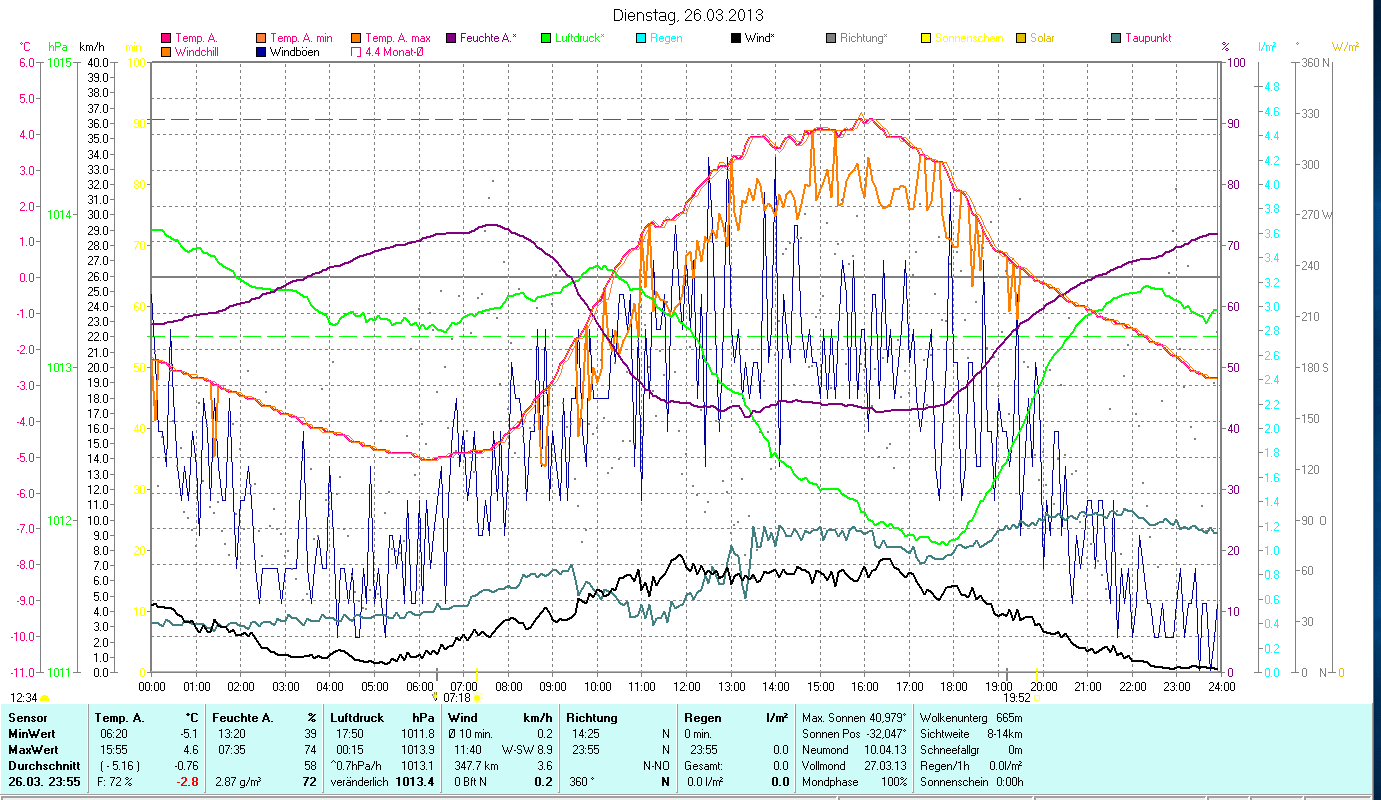The width and height of the screenshot is (1381, 800).
Task: Click the Temp. A. legend color box
Action: (x=165, y=38)
